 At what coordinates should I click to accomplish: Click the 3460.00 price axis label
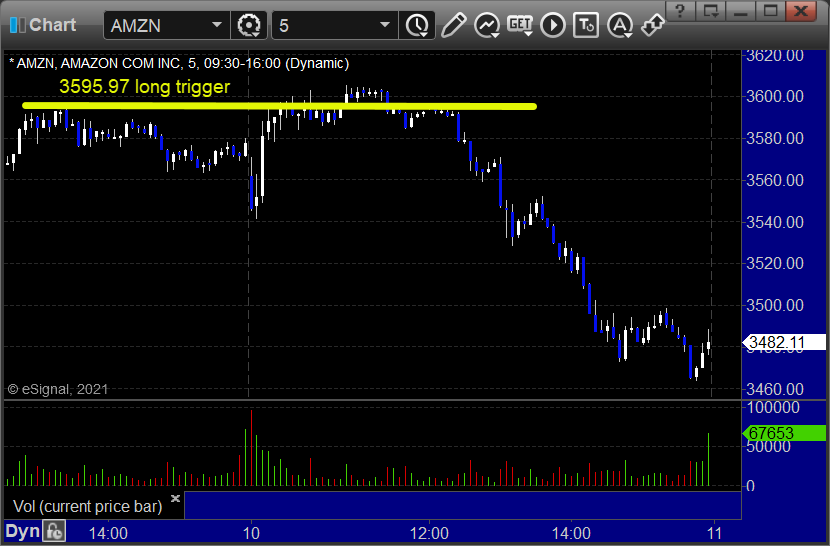(x=775, y=389)
